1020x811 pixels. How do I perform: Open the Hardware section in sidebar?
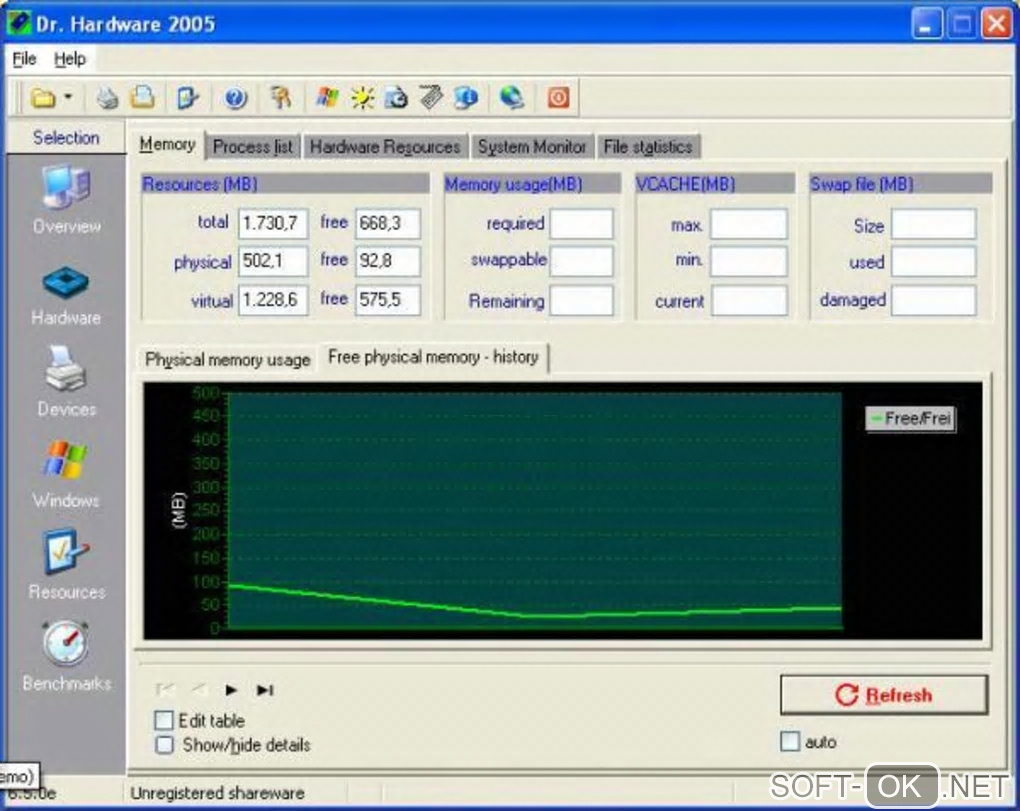click(x=66, y=297)
